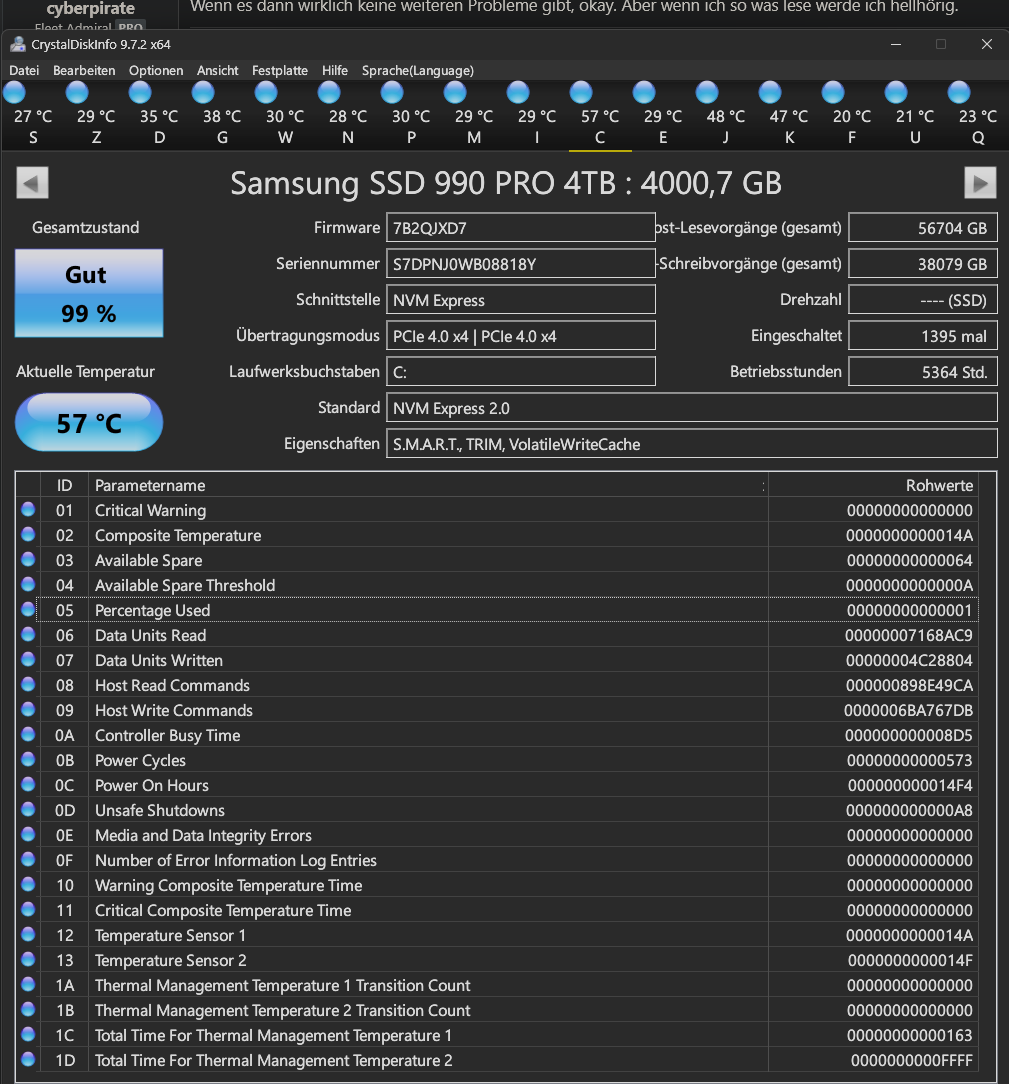Select drive E disk icon
Screen dimensions: 1009x1084
(x=644, y=93)
